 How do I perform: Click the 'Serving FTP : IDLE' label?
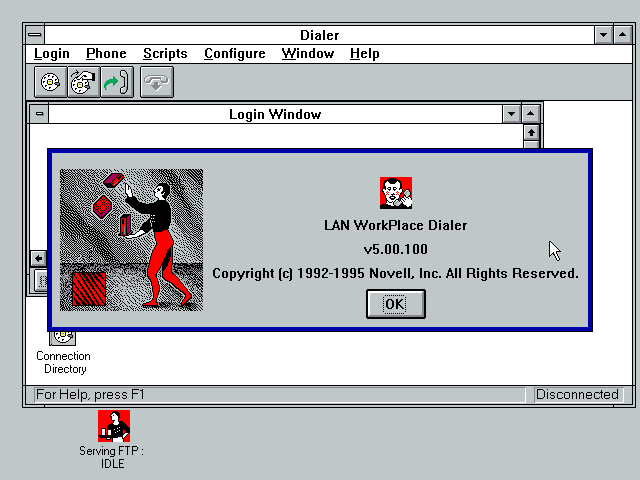click(111, 457)
